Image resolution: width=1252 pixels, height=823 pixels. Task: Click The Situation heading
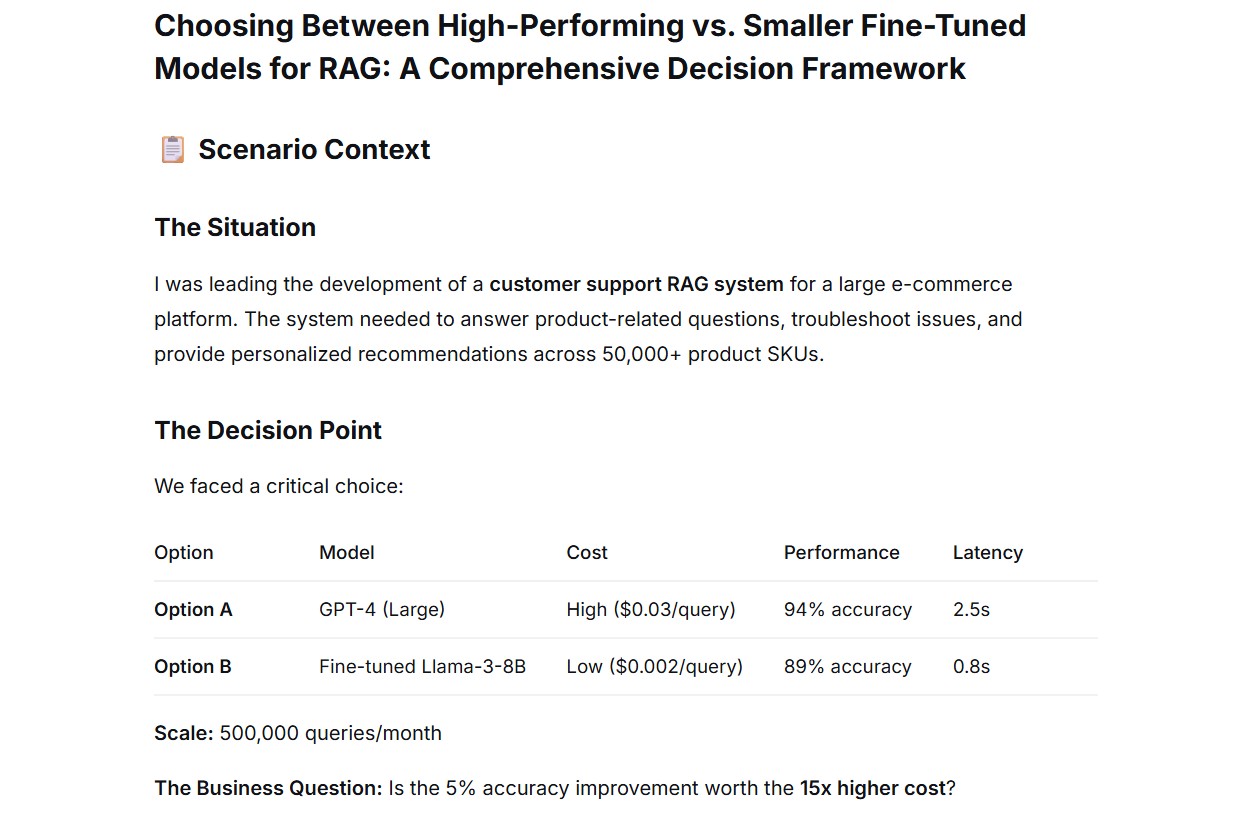coord(235,227)
